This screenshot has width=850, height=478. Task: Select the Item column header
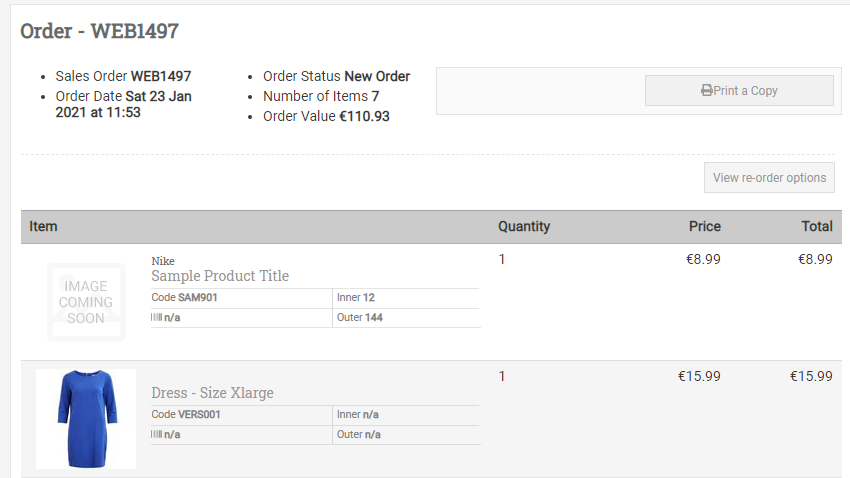43,227
